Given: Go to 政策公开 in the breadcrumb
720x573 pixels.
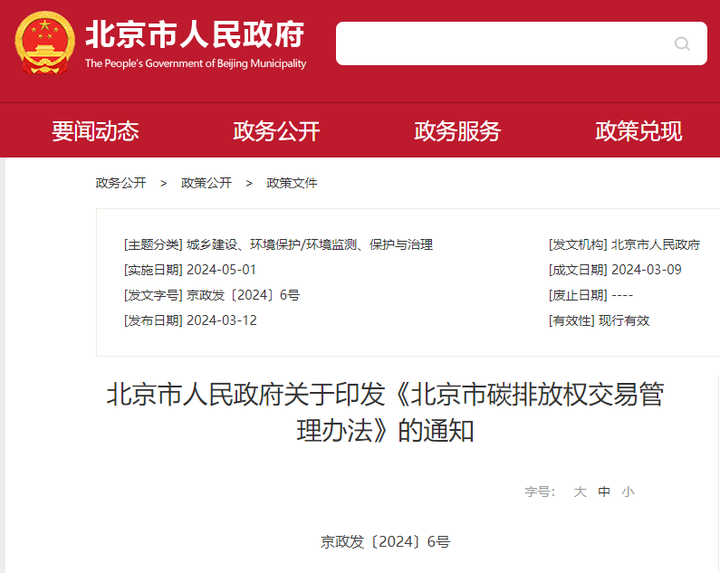Looking at the screenshot, I should 206,183.
